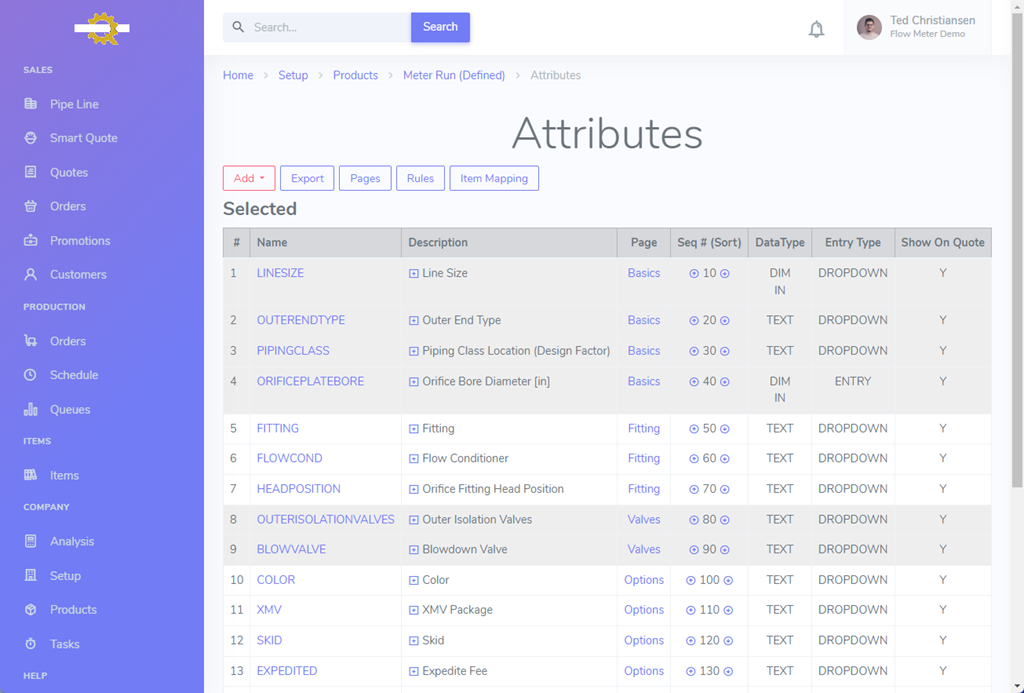Click the arrow icon left of sequence 70
The height and width of the screenshot is (693, 1024).
694,490
